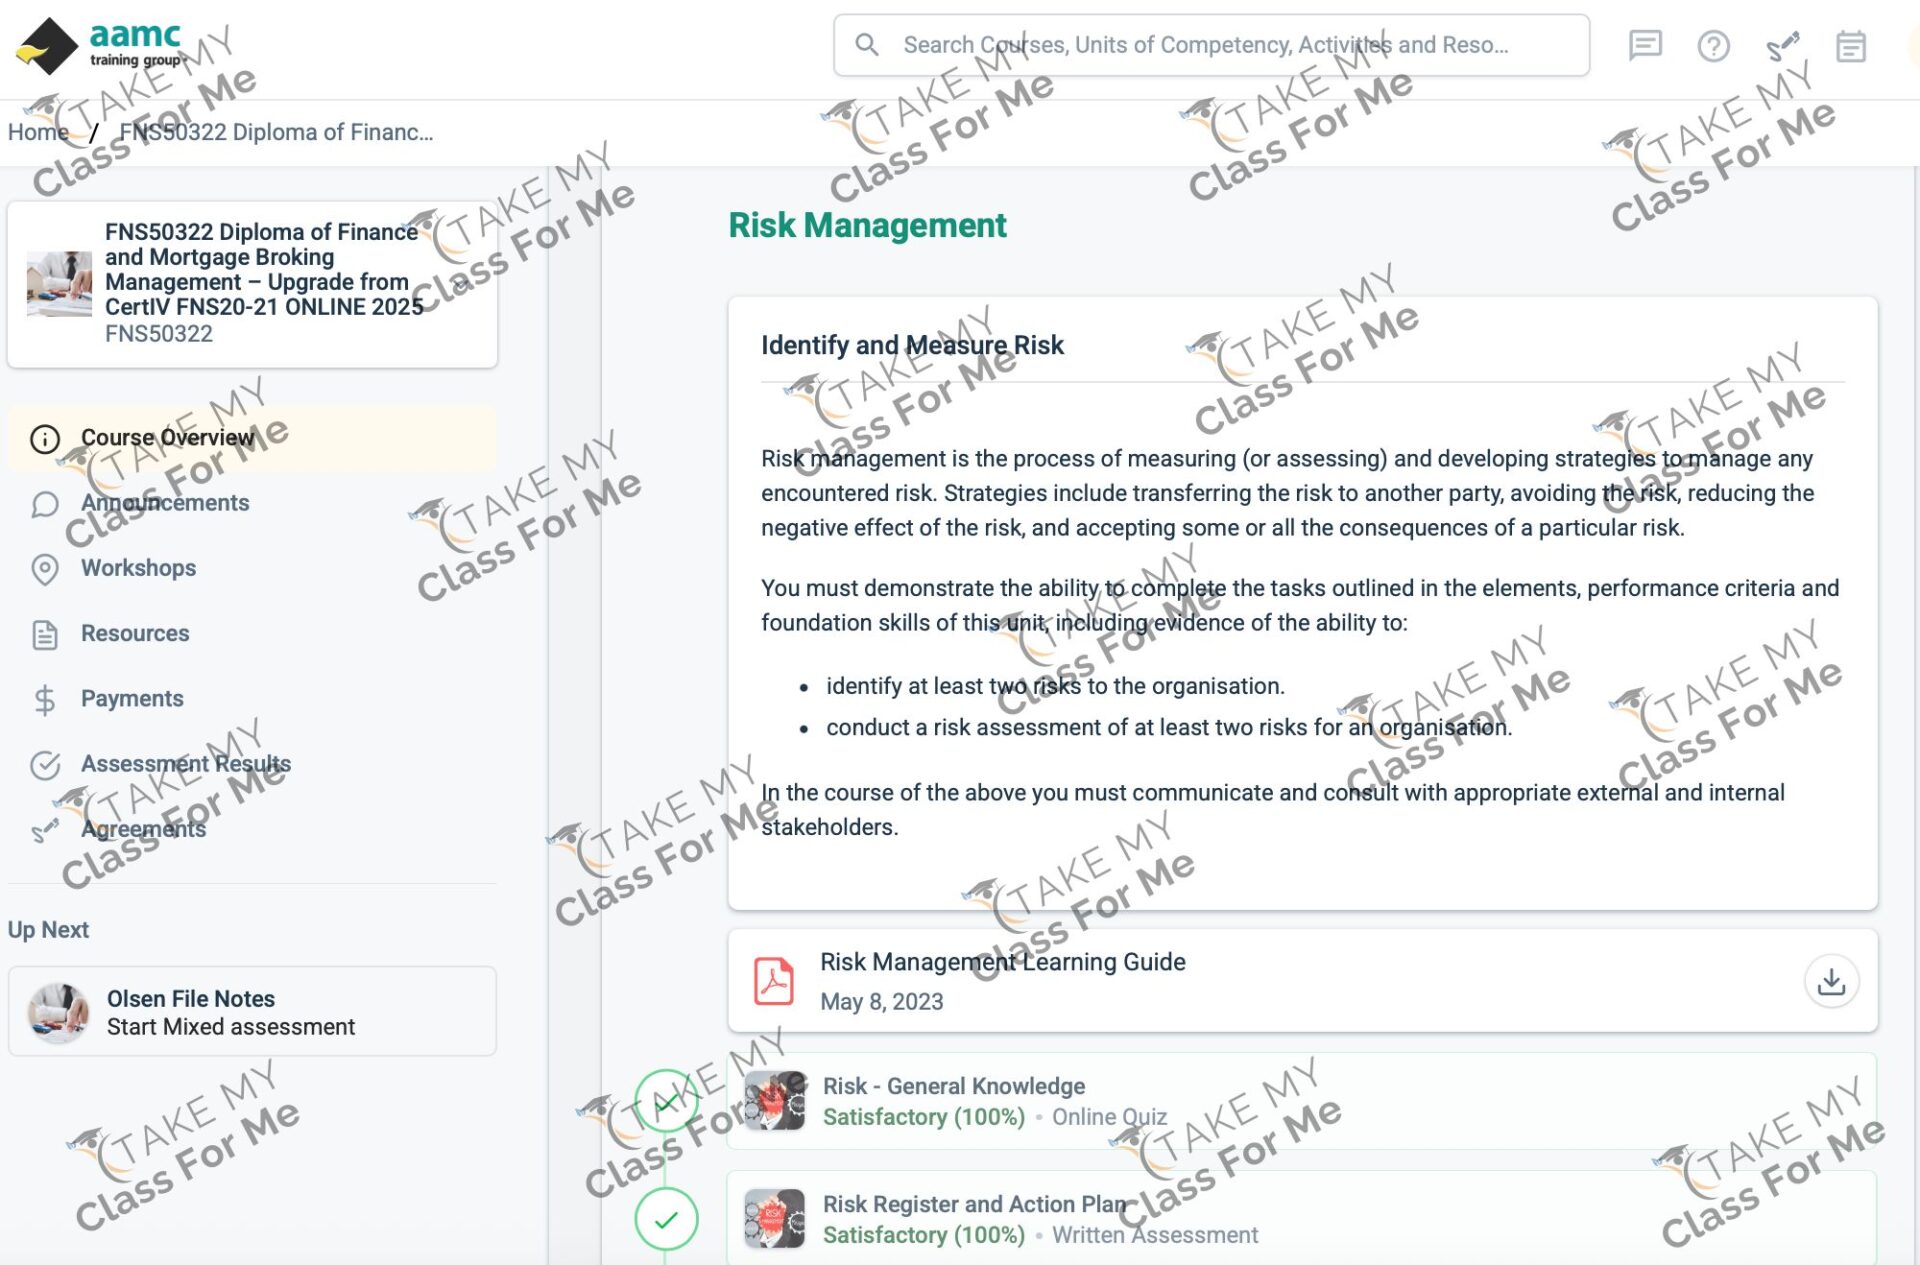Open FNS50322 Diploma breadcrumb link
1920x1265 pixels.
coord(276,132)
